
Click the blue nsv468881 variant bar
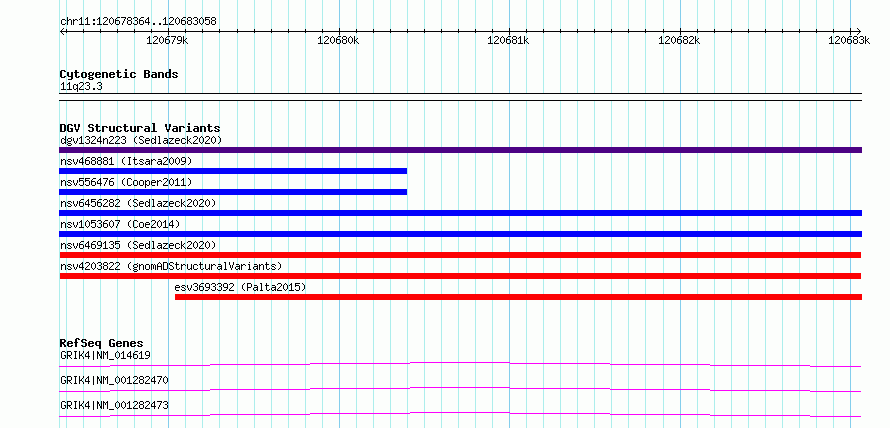tap(233, 171)
